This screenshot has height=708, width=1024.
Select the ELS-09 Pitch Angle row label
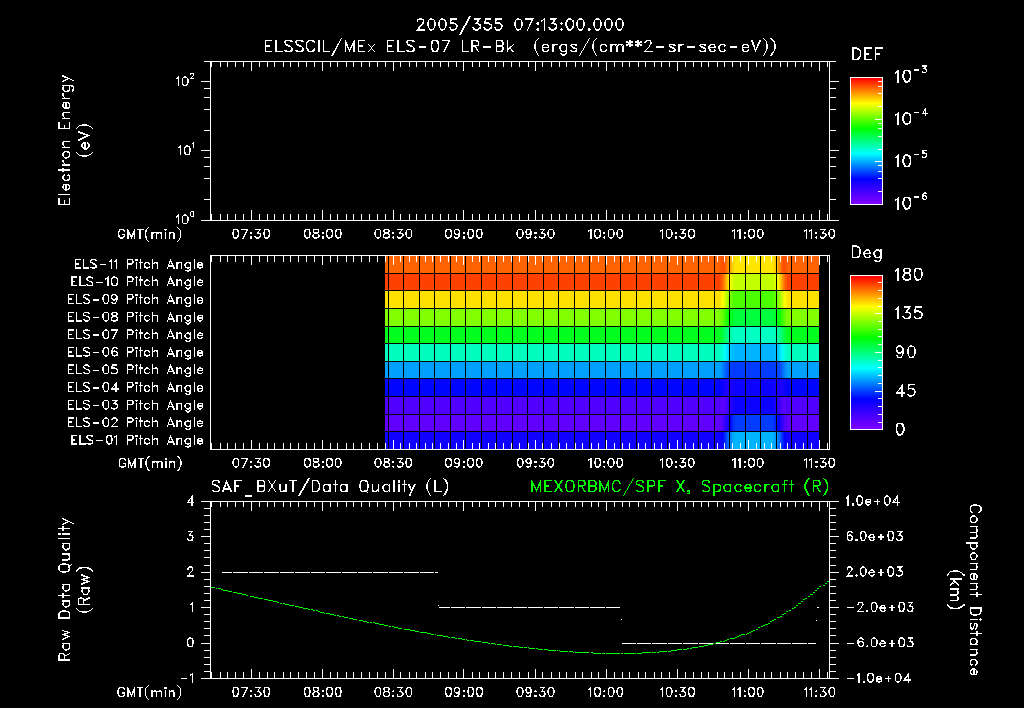[x=135, y=299]
